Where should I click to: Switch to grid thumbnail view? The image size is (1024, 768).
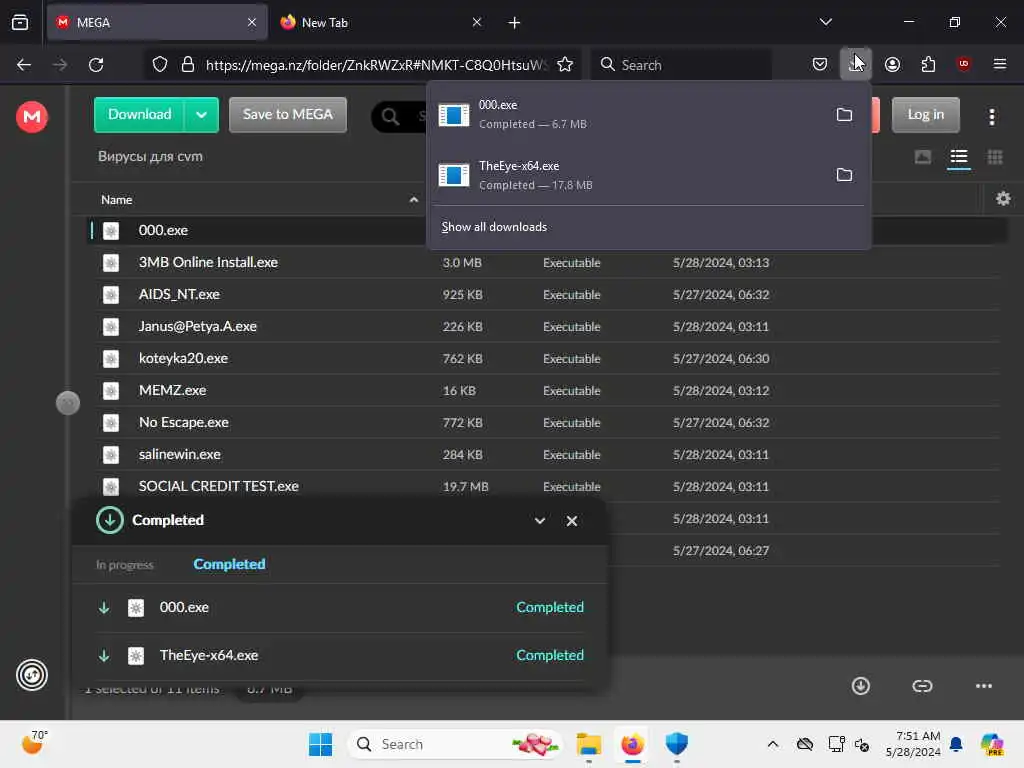pos(995,157)
